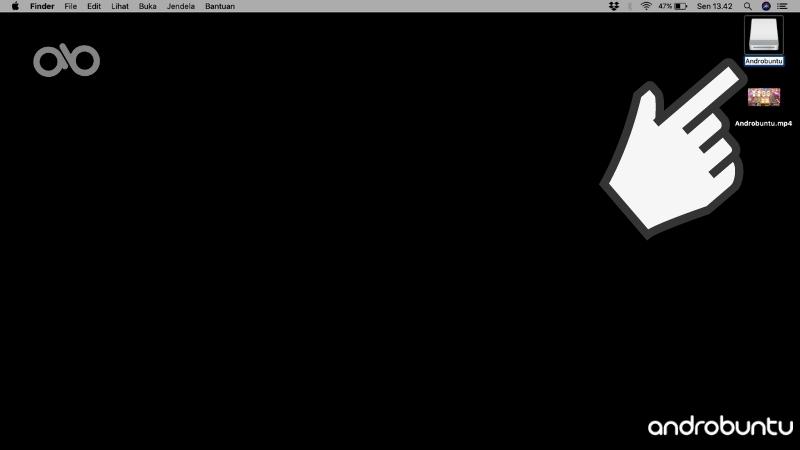
Task: Click the Dropbox menu bar icon
Action: coord(614,6)
